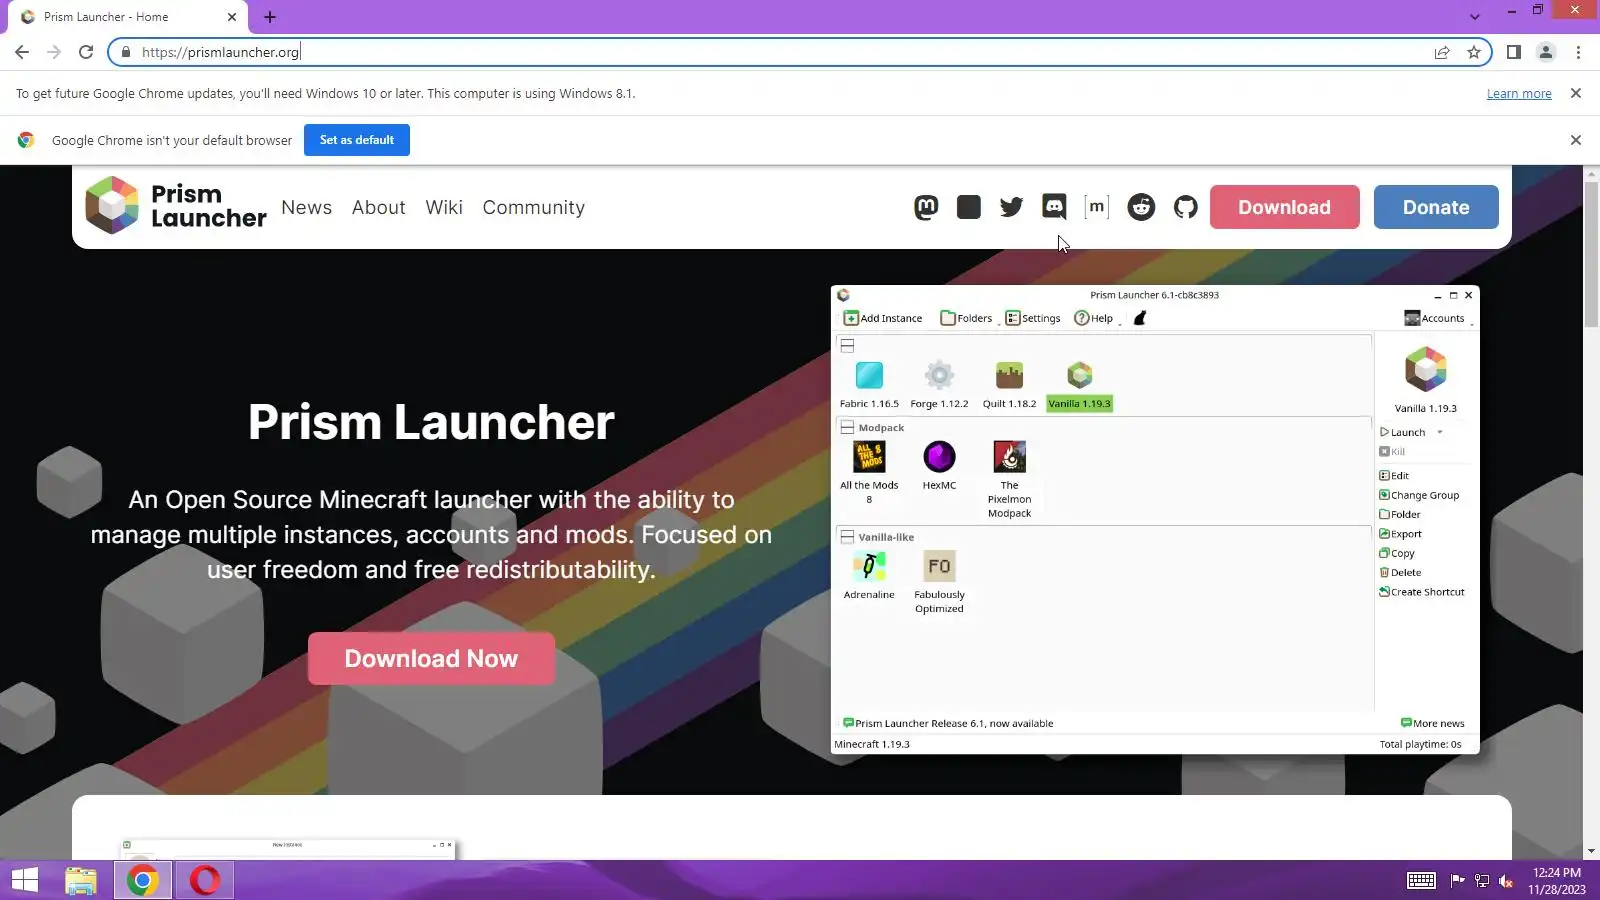This screenshot has width=1600, height=900.
Task: Expand the Chrome tab search chevron
Action: pyautogui.click(x=1474, y=16)
